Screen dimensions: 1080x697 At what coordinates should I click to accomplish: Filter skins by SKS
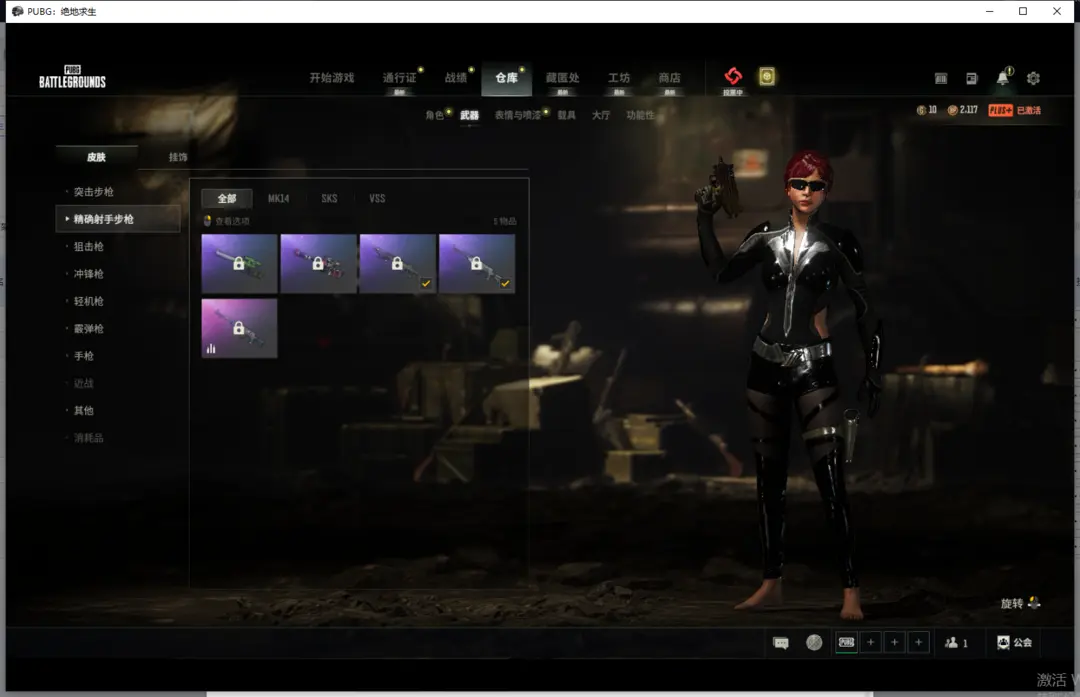(x=329, y=198)
